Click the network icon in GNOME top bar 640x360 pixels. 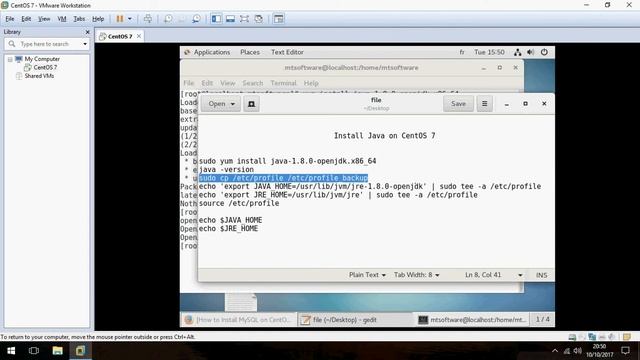tap(518, 52)
